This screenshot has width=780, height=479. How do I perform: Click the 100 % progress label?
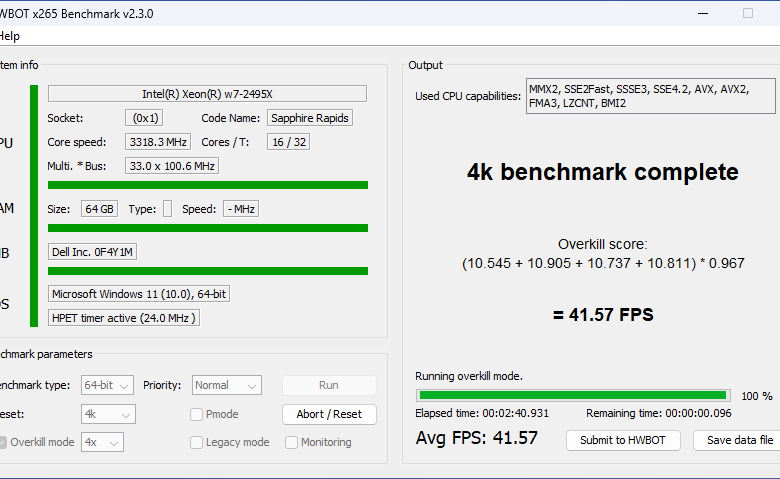757,396
